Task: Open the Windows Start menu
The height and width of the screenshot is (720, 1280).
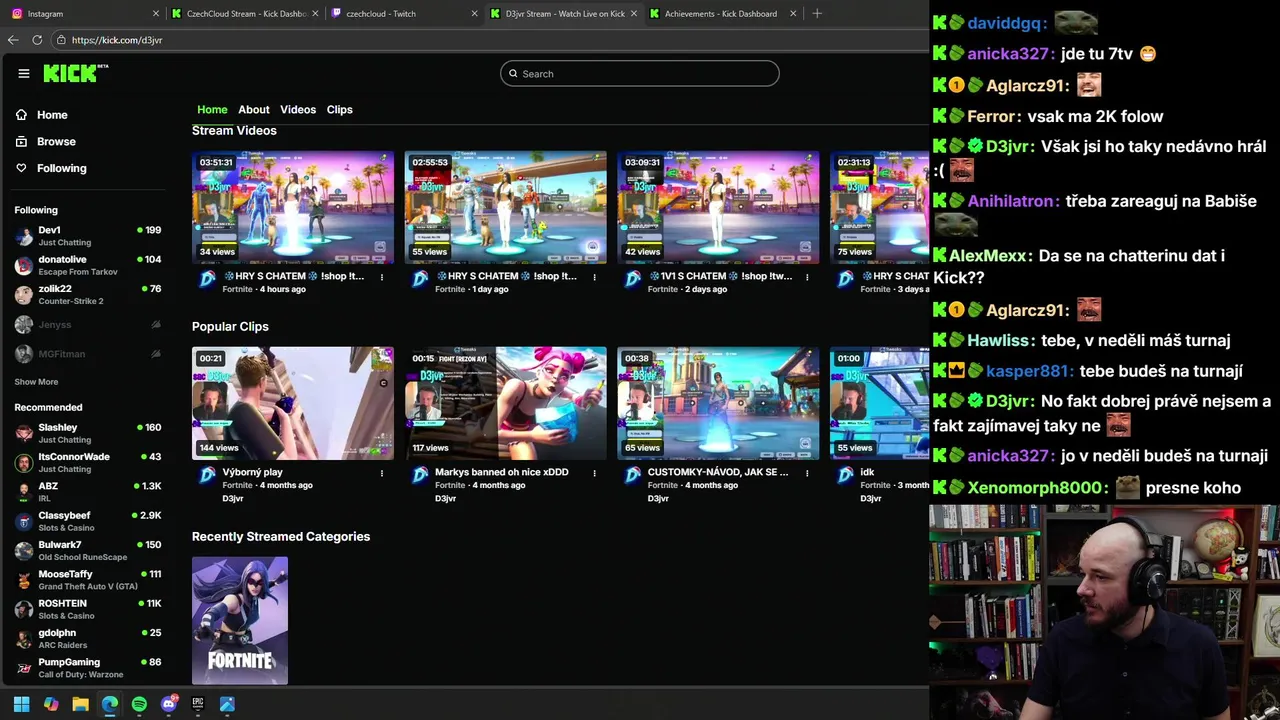Action: point(22,704)
